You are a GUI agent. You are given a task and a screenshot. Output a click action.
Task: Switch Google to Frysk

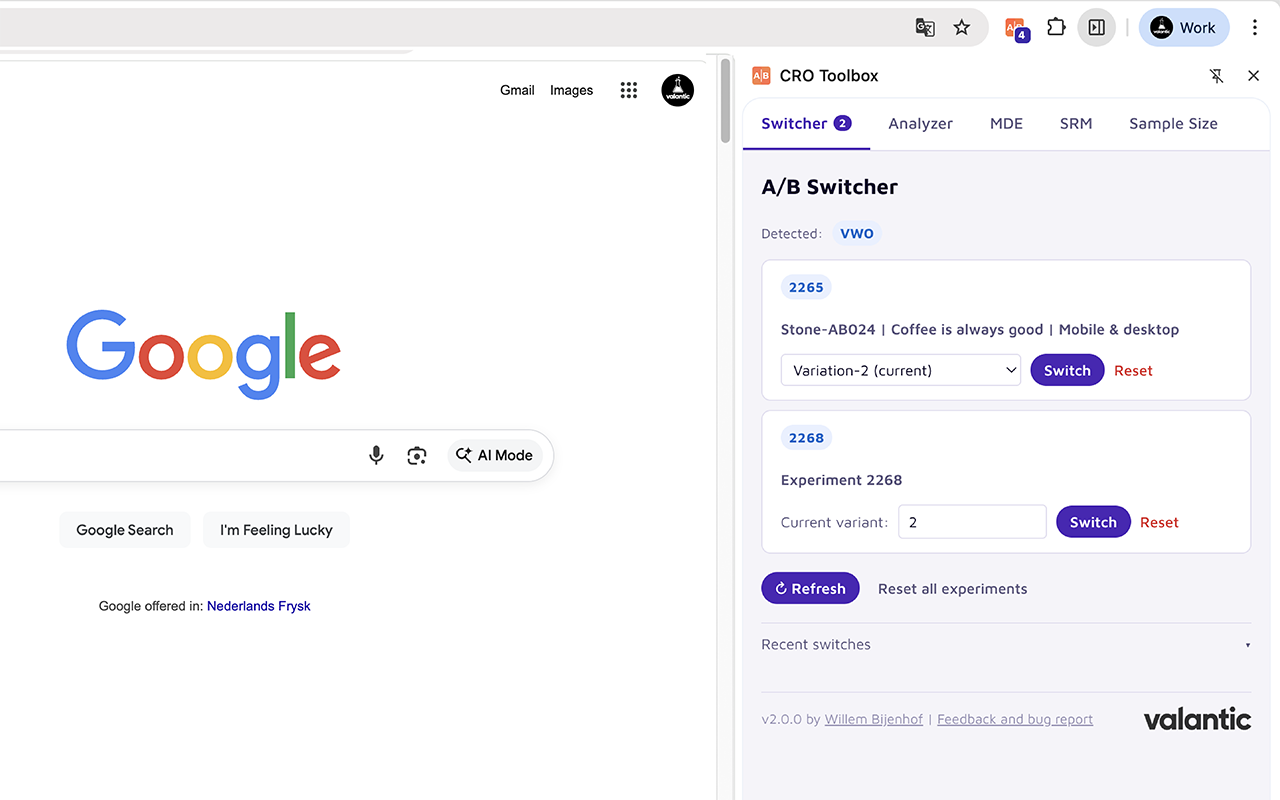294,606
